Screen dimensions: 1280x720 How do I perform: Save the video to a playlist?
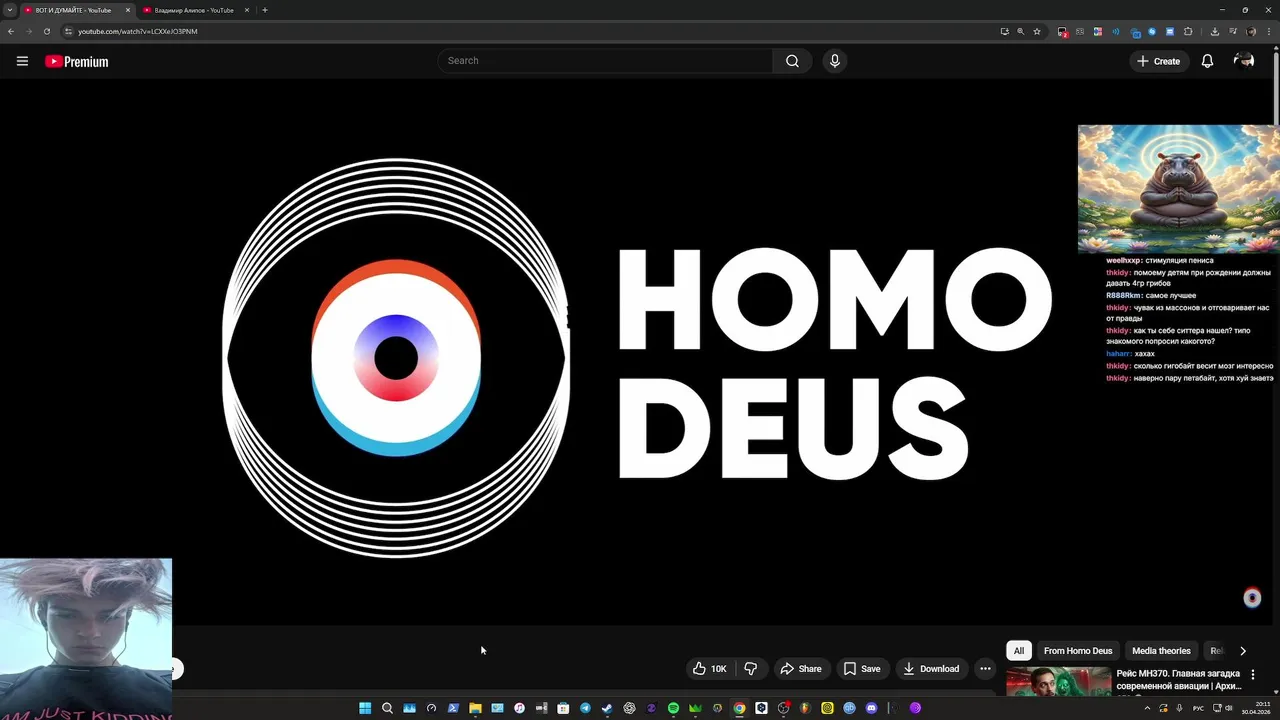pos(862,669)
